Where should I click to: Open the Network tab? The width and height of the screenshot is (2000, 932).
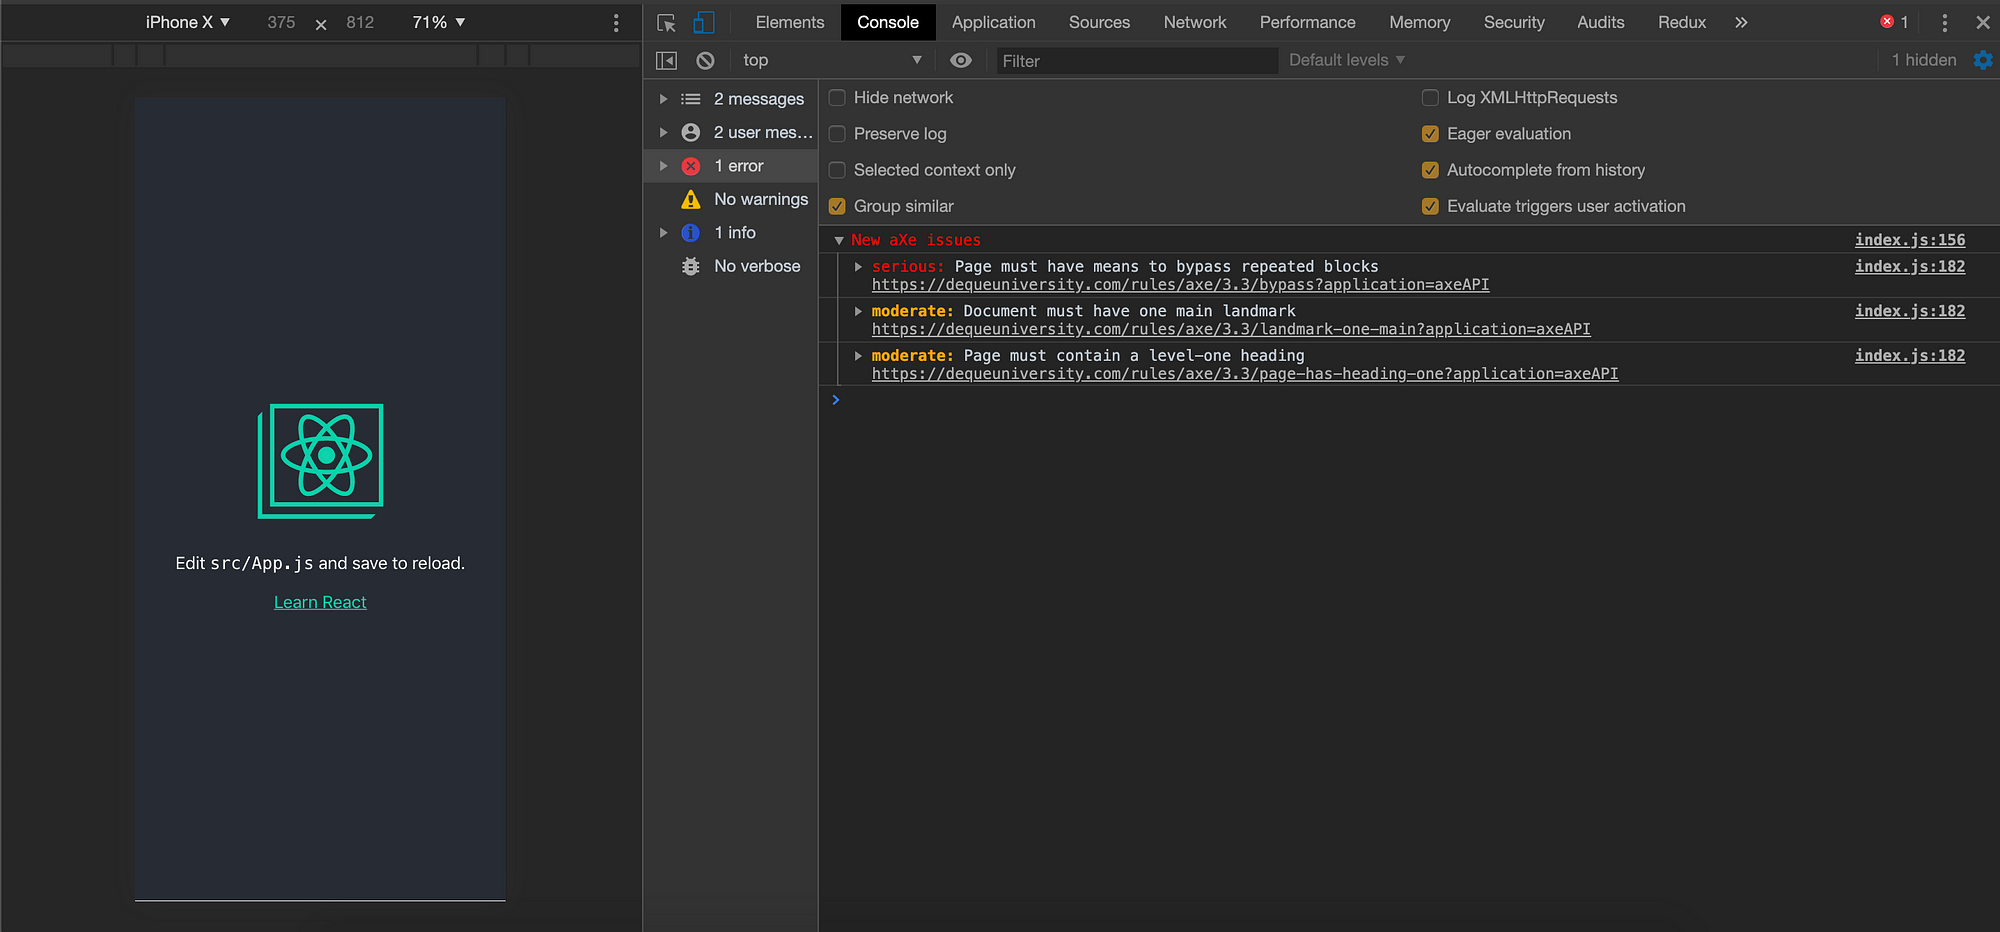pyautogui.click(x=1195, y=22)
